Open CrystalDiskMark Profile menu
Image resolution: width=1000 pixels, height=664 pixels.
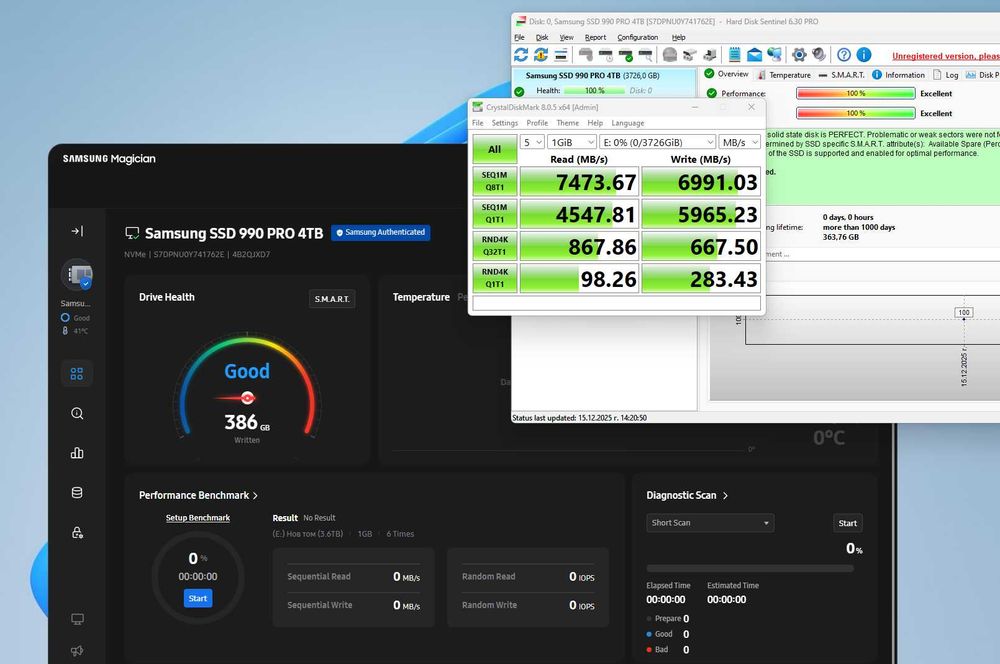tap(537, 123)
